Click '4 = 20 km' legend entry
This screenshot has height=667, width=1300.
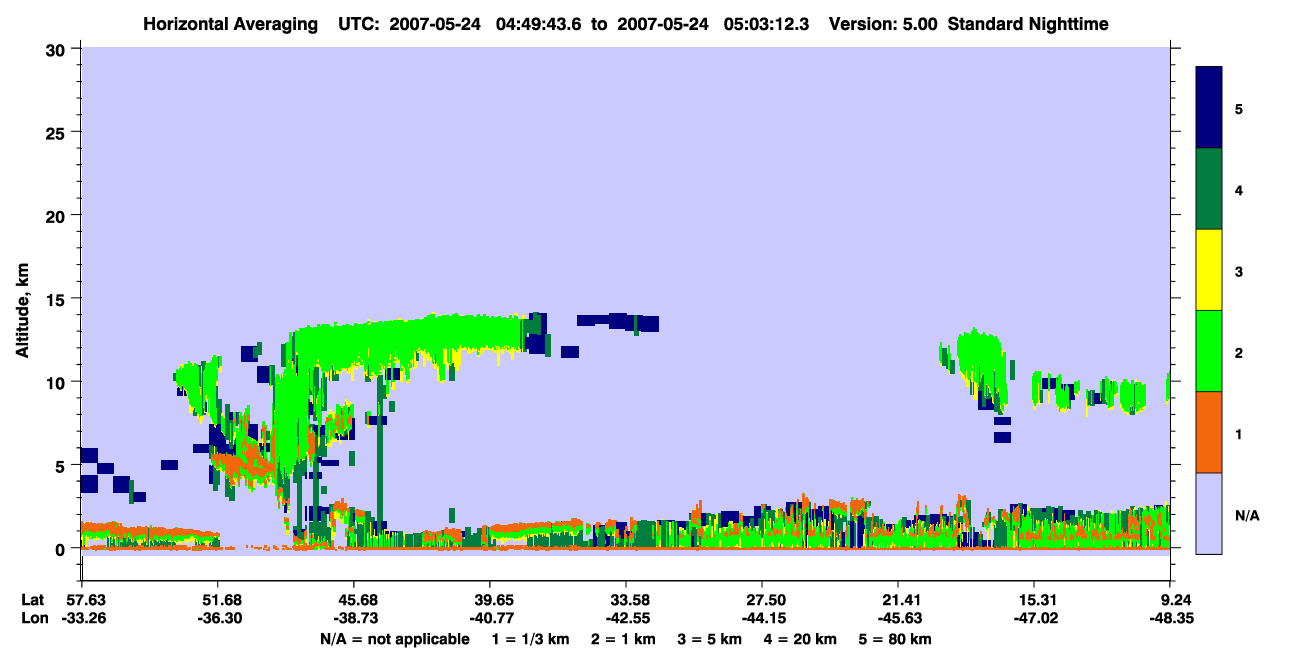[802, 639]
